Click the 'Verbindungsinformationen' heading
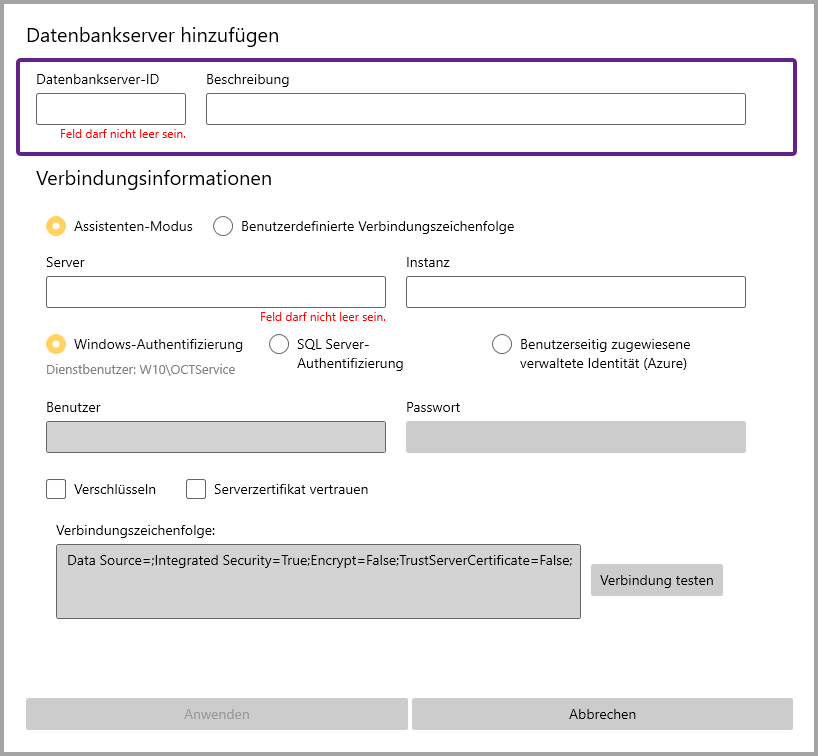This screenshot has width=818, height=756. (154, 179)
